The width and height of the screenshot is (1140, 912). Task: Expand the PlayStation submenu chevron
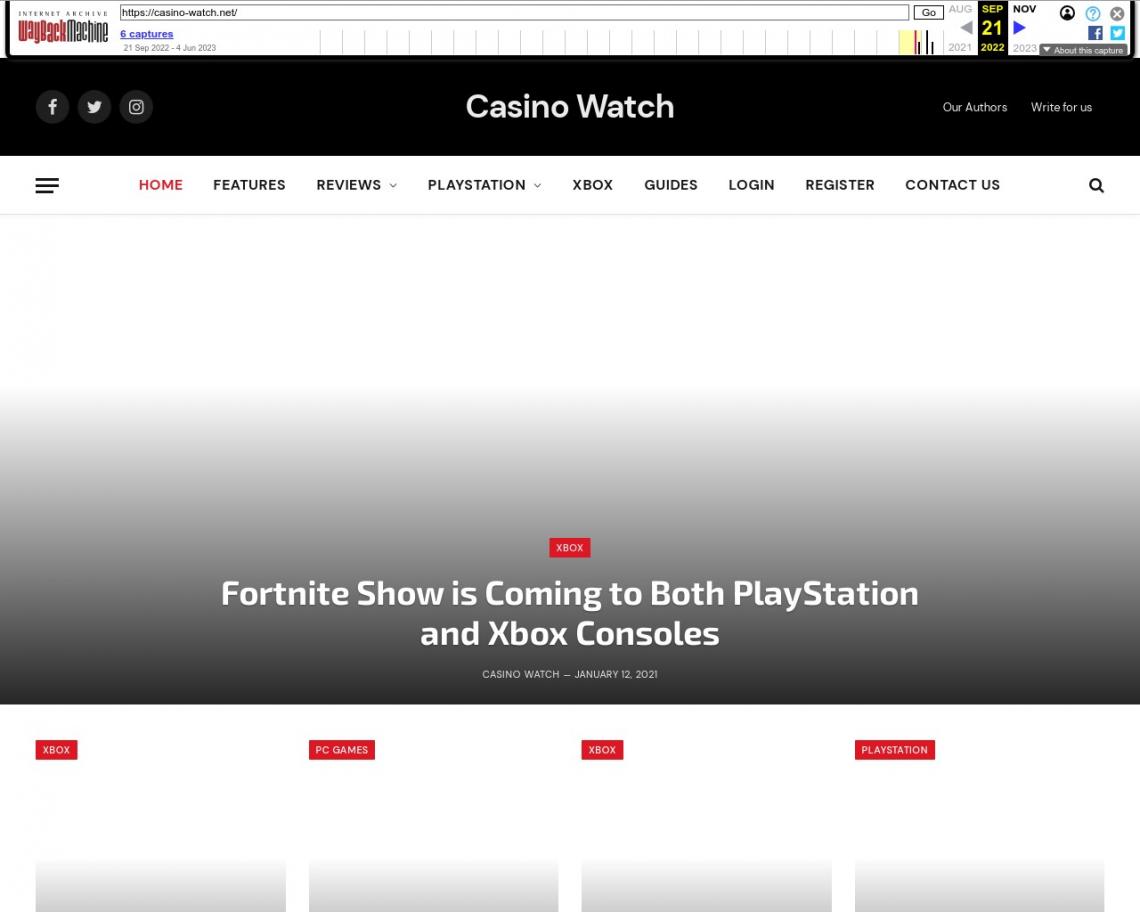[x=537, y=185]
